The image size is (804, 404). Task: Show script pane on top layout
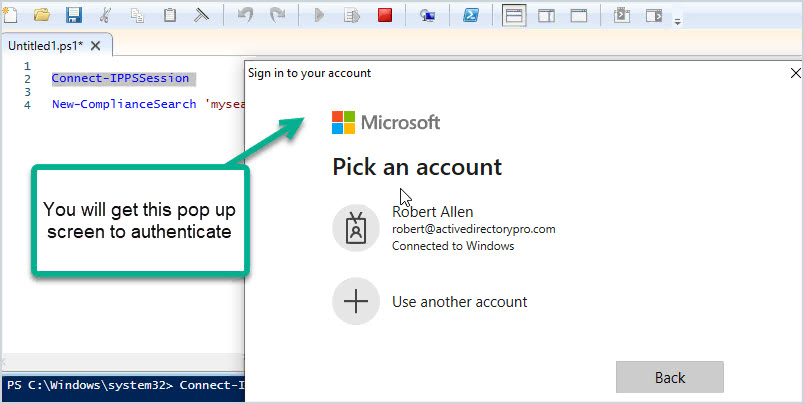514,16
